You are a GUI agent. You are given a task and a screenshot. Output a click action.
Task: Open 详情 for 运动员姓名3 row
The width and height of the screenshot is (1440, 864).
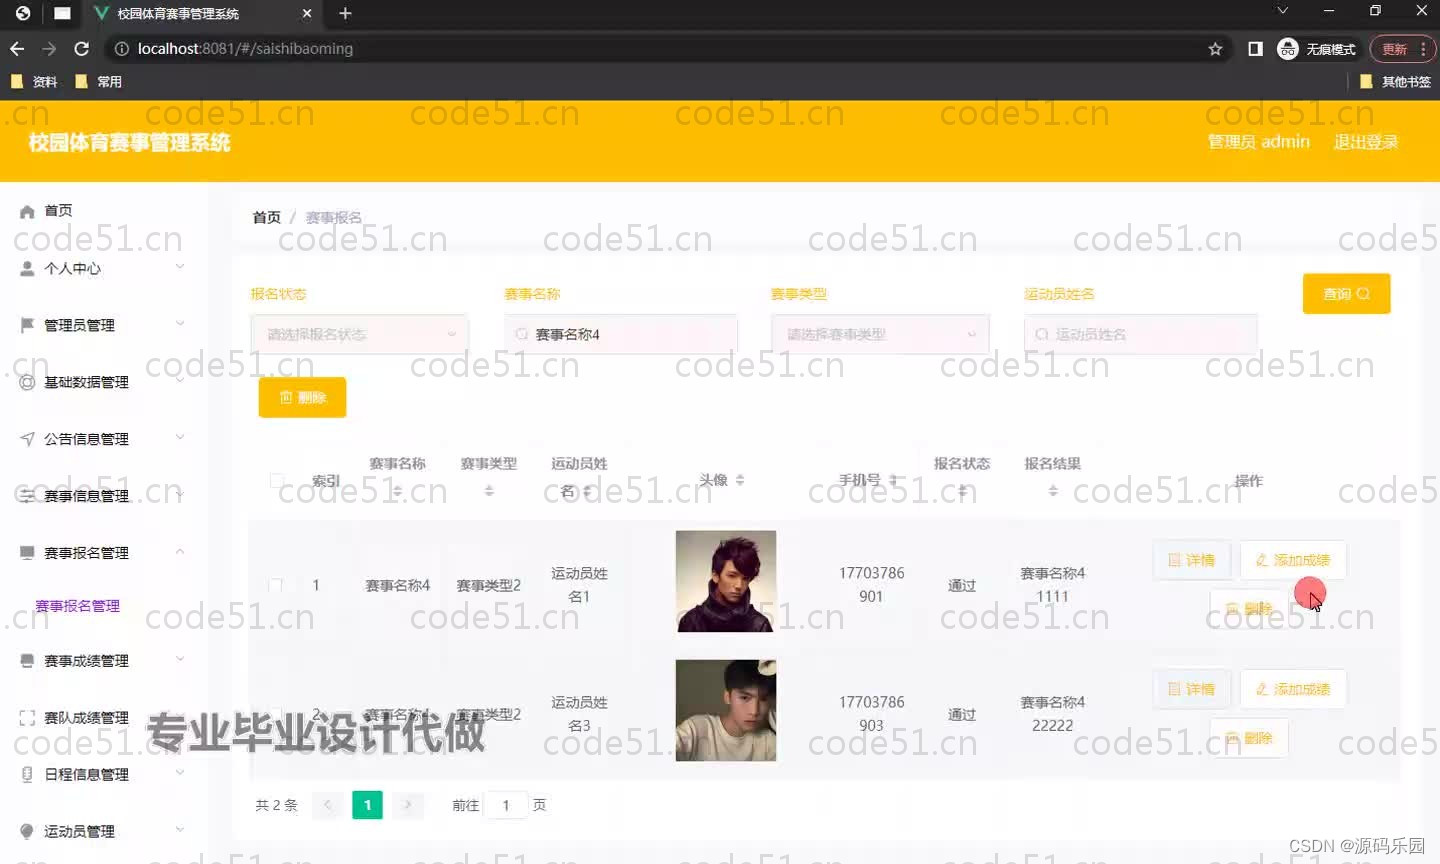click(1192, 689)
